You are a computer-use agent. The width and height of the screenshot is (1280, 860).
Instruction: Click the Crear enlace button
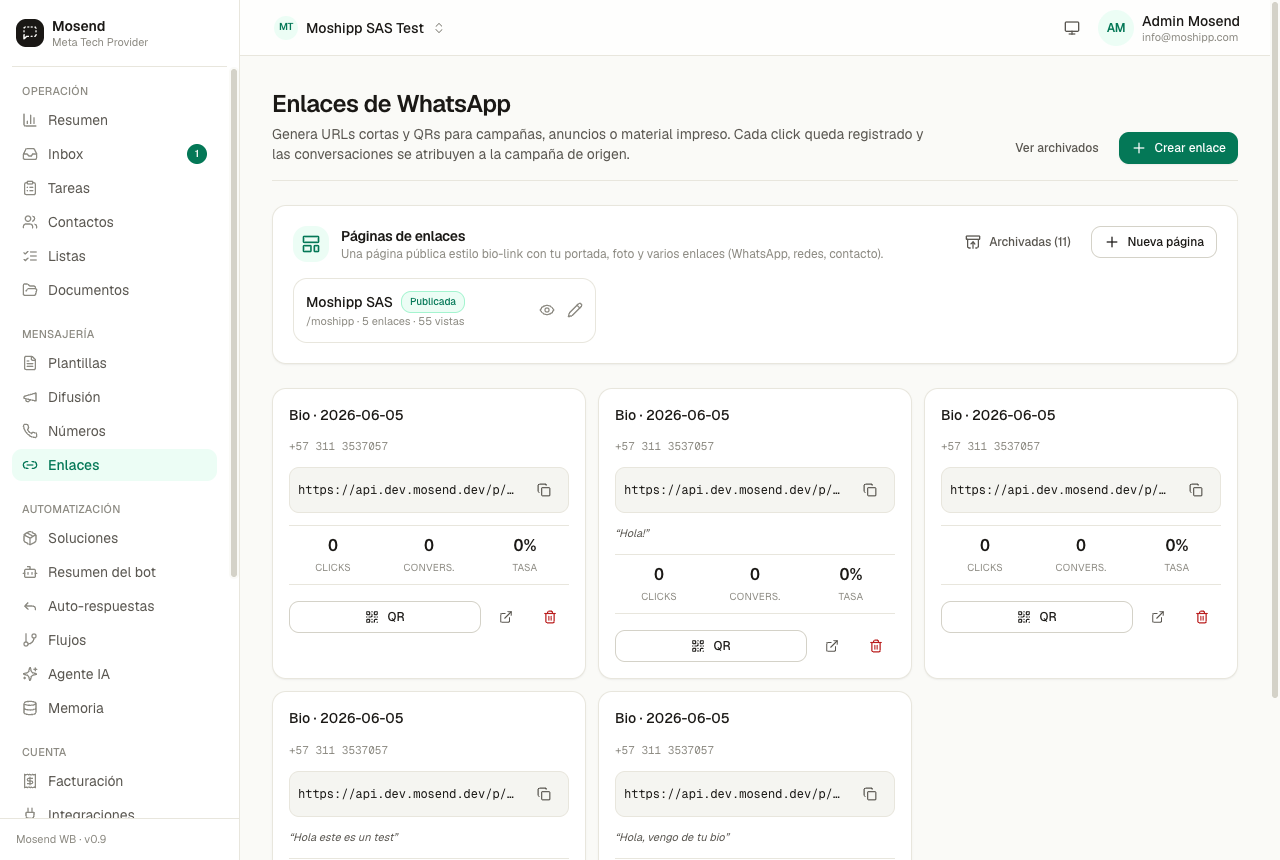(1178, 148)
